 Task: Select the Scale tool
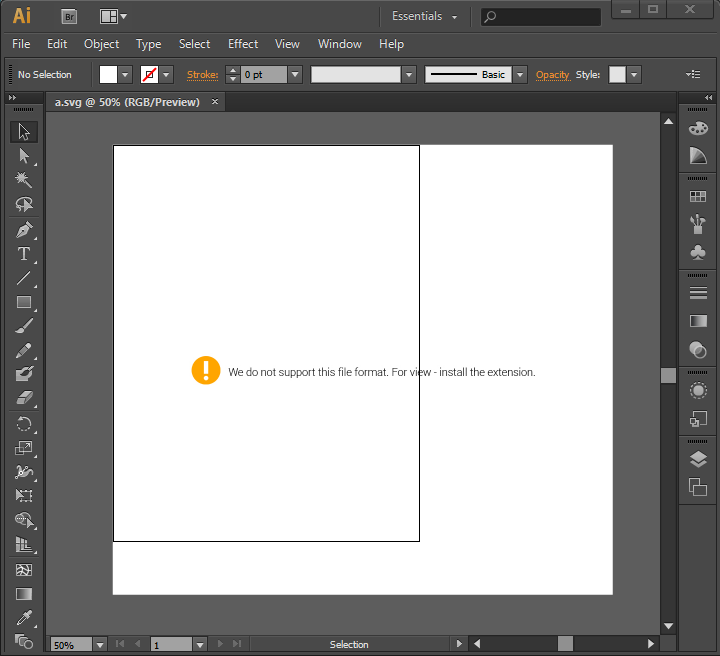pyautogui.click(x=24, y=448)
